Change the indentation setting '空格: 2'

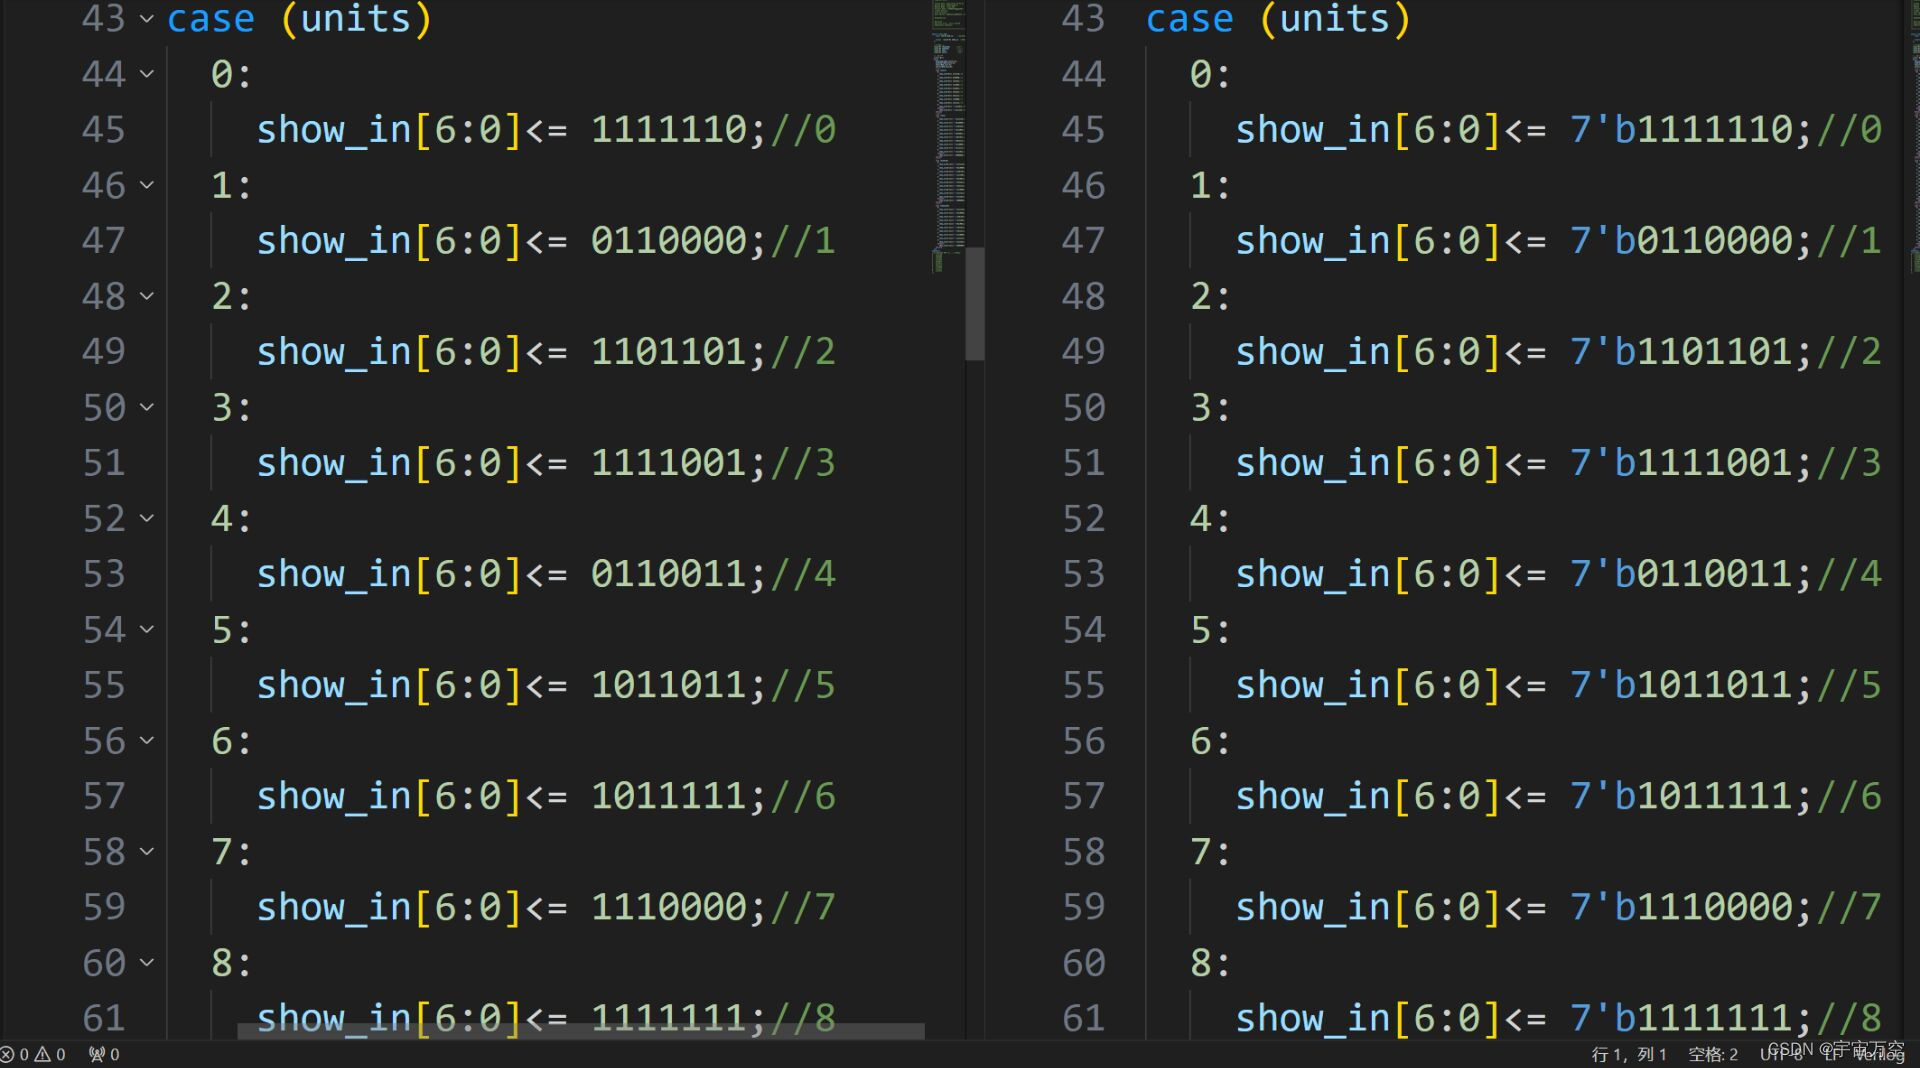pos(1712,1054)
